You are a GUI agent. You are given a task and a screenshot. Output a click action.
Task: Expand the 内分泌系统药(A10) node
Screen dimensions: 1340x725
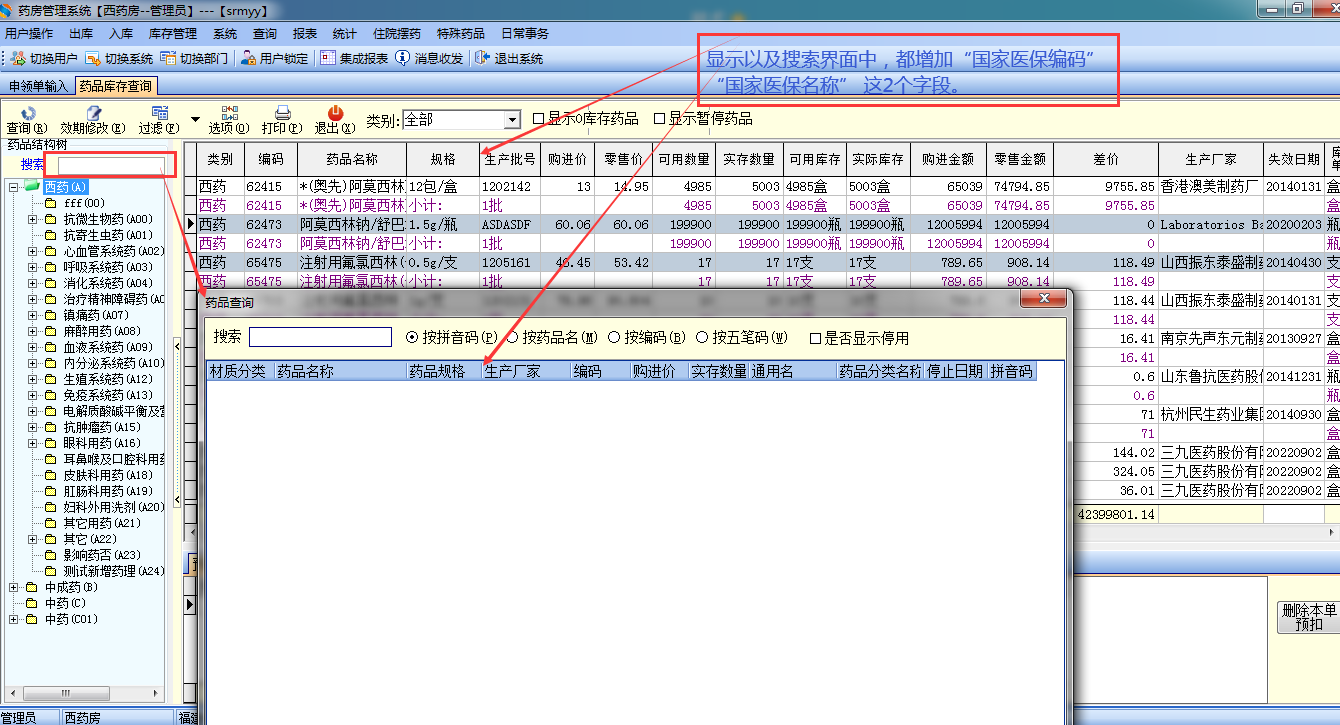[33, 363]
